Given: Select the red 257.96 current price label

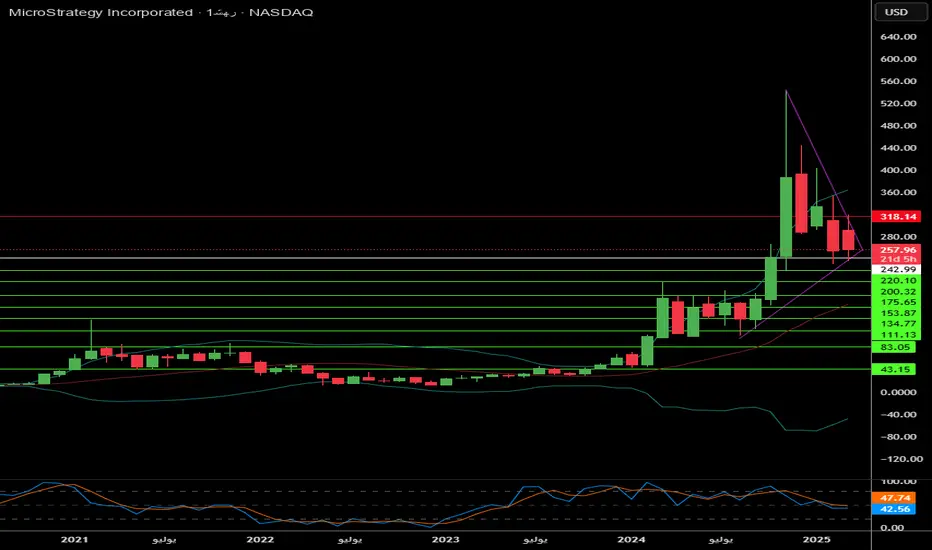Looking at the screenshot, I should [x=896, y=250].
